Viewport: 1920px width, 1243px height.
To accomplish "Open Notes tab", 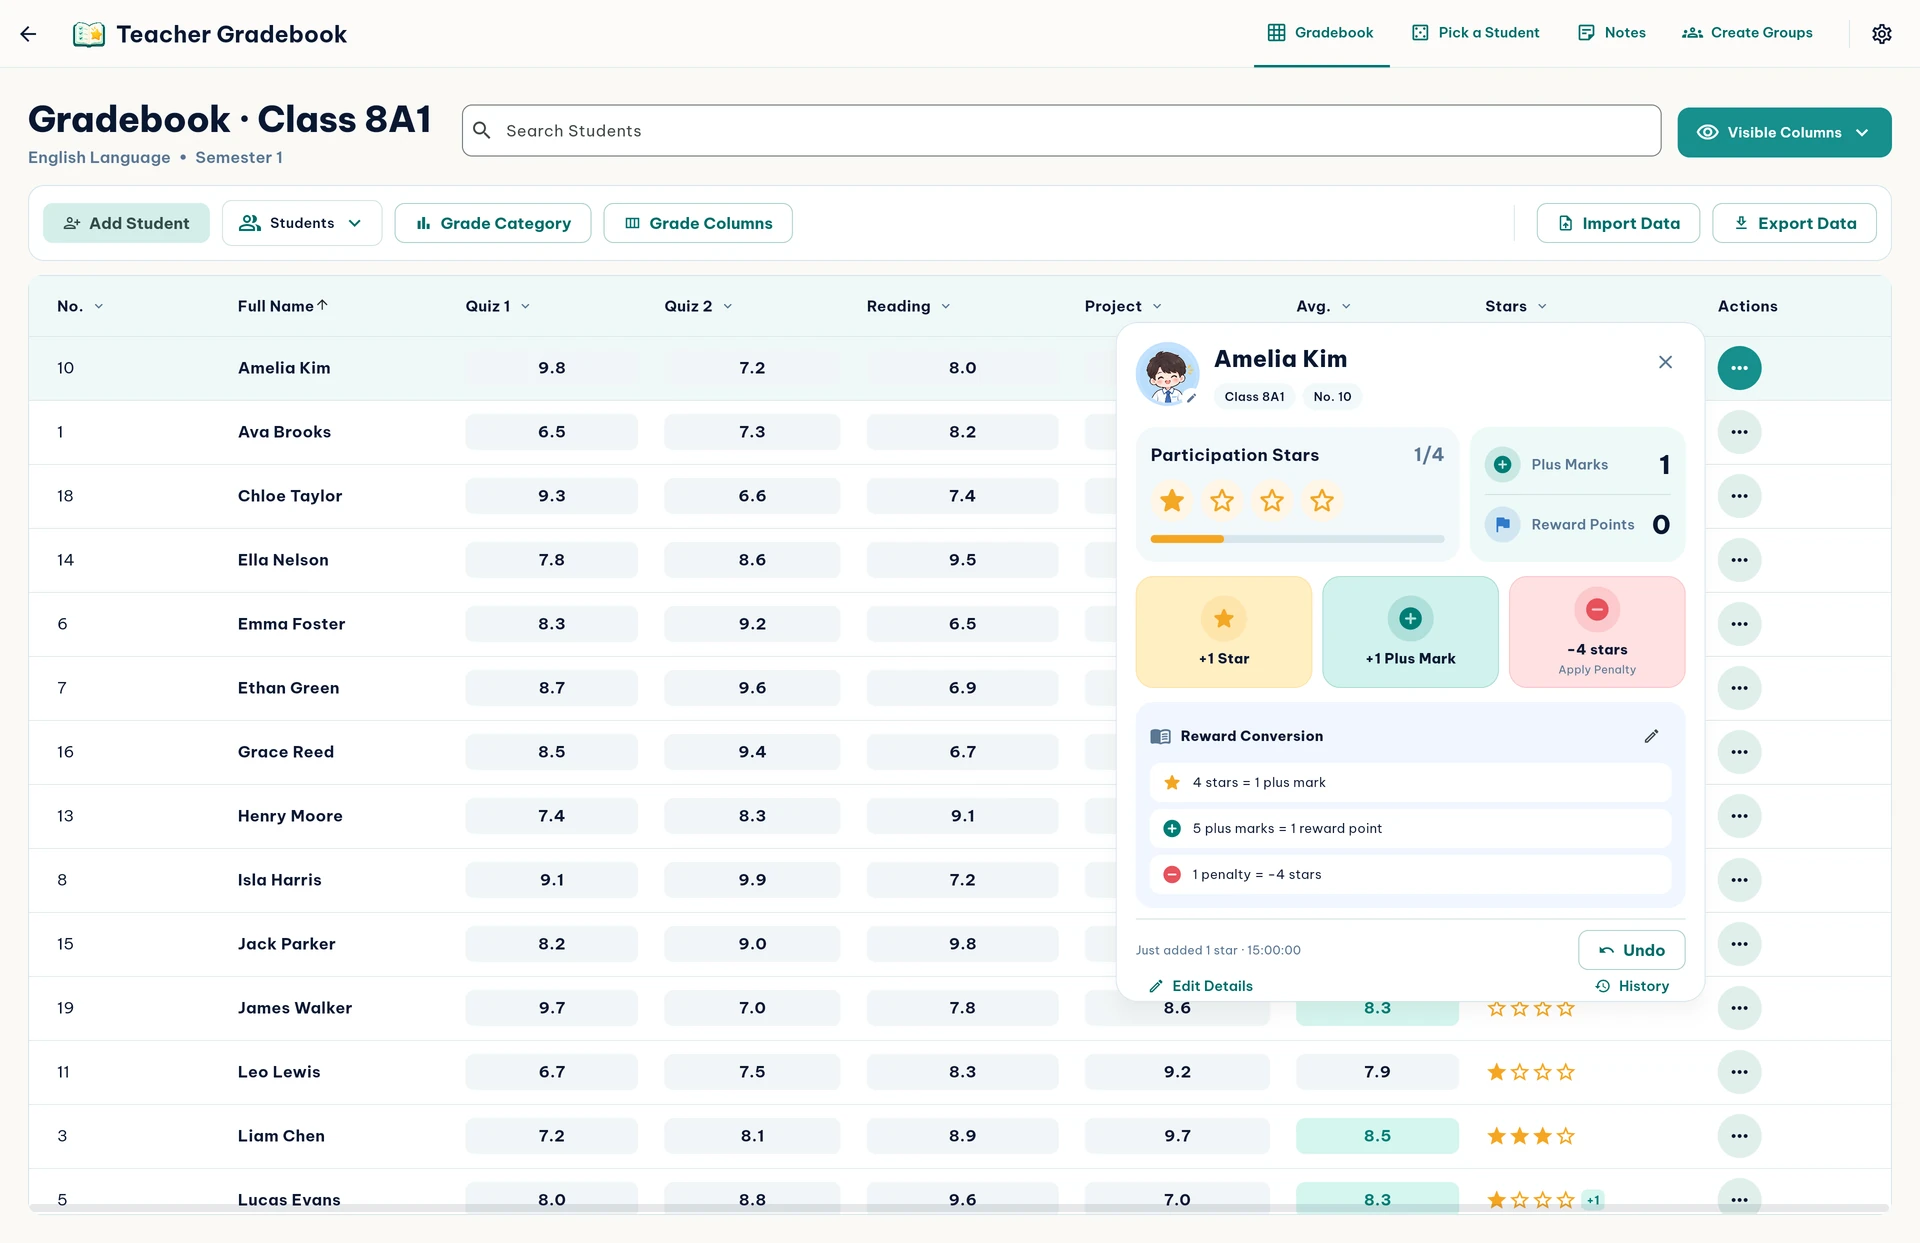I will pos(1611,33).
